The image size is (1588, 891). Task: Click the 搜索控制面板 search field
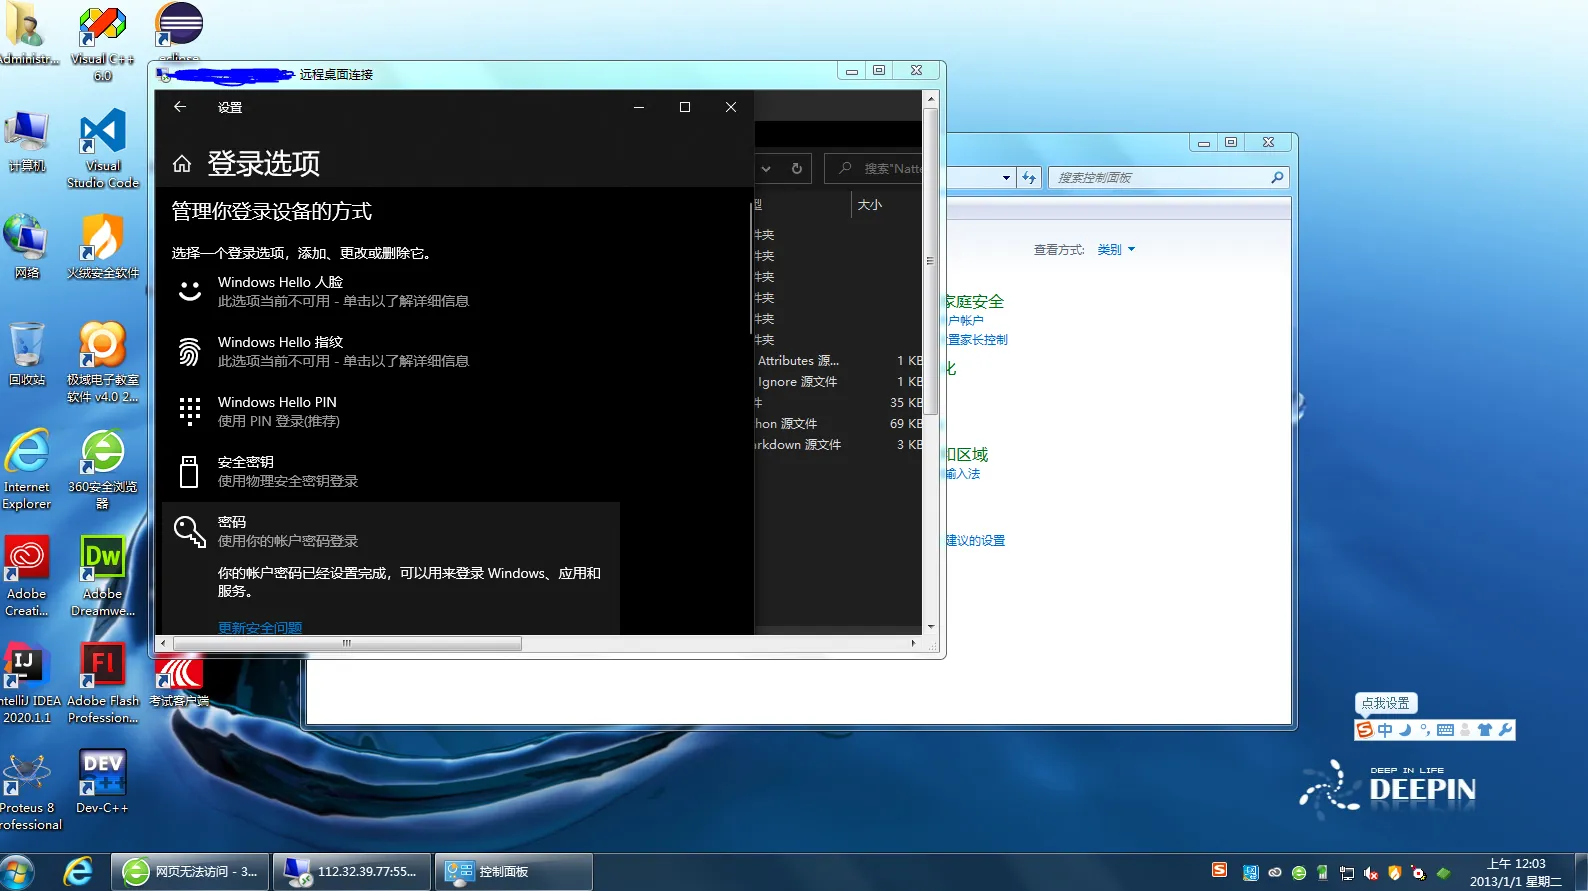1158,178
